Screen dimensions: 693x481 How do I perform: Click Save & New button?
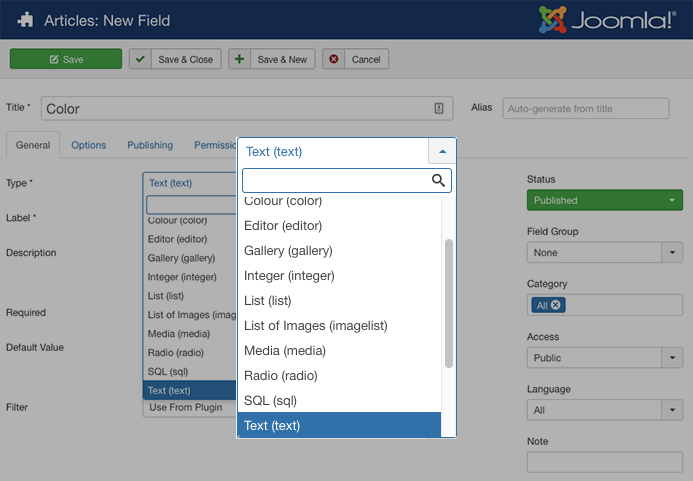click(271, 59)
